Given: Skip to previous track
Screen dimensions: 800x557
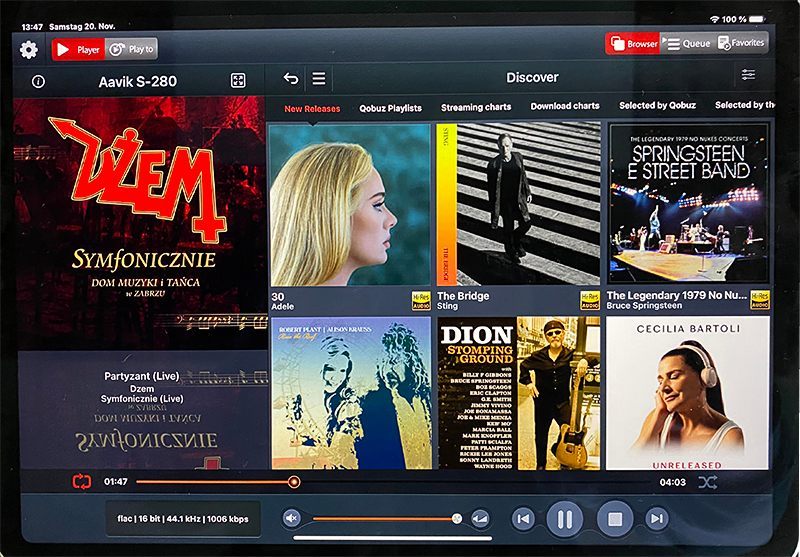Looking at the screenshot, I should click(x=523, y=519).
